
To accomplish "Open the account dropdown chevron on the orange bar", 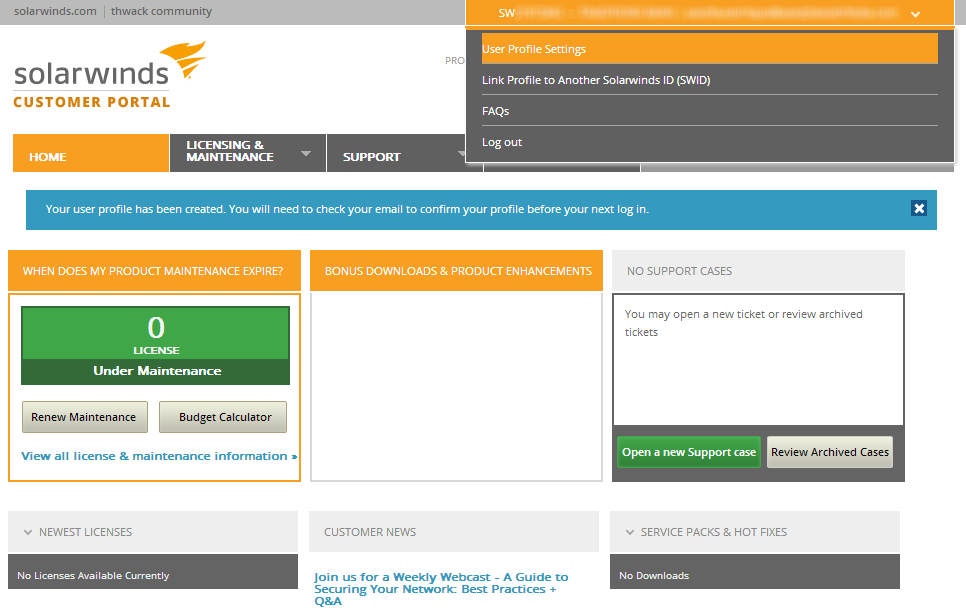I will [x=915, y=14].
